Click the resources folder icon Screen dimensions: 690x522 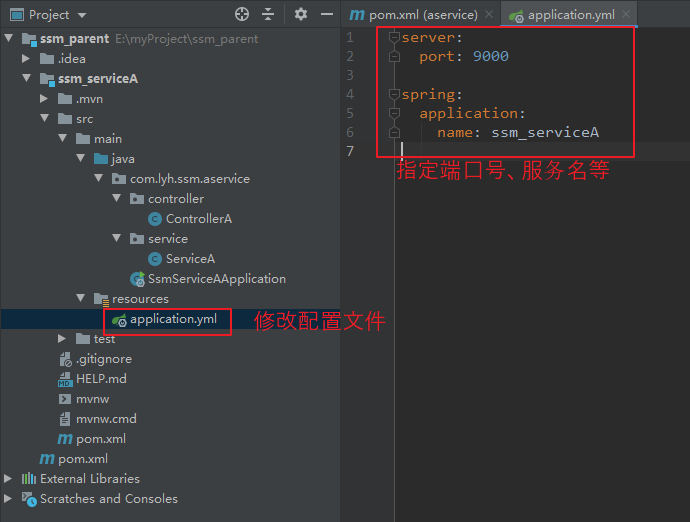pyautogui.click(x=101, y=299)
